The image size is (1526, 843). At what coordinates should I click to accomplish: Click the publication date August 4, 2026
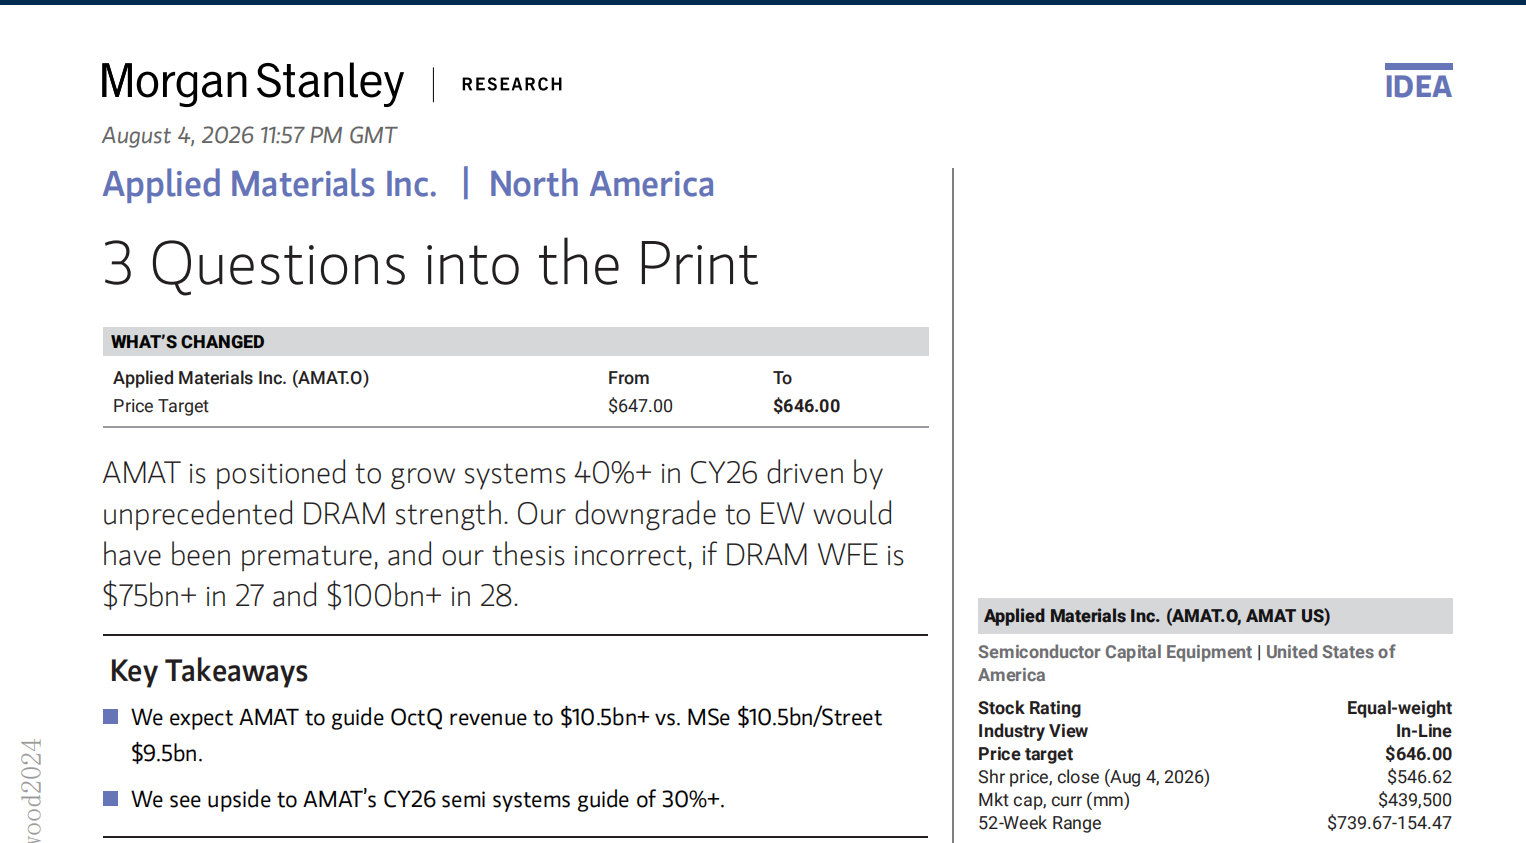pyautogui.click(x=178, y=136)
